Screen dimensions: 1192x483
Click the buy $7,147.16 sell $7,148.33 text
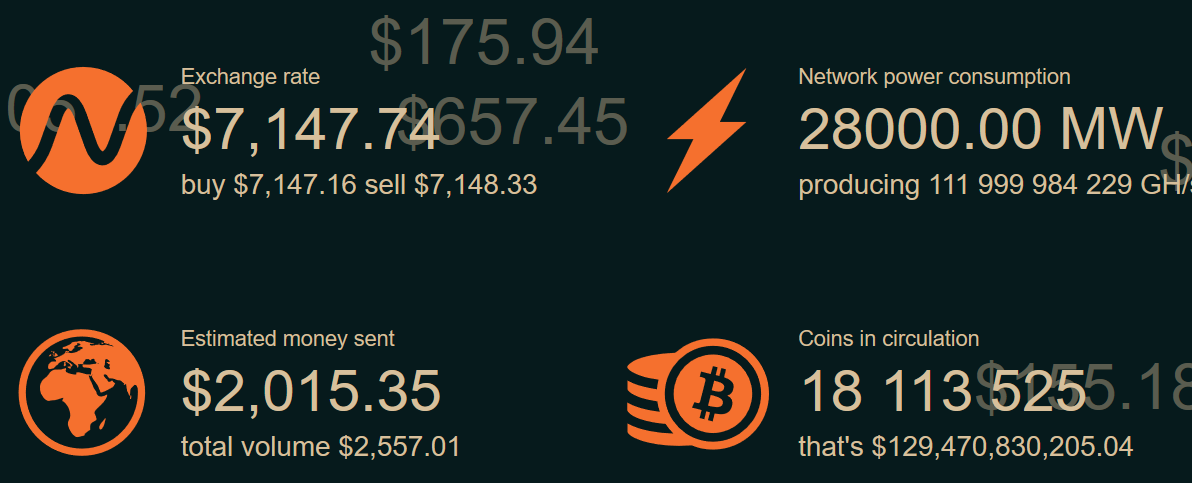pyautogui.click(x=359, y=185)
